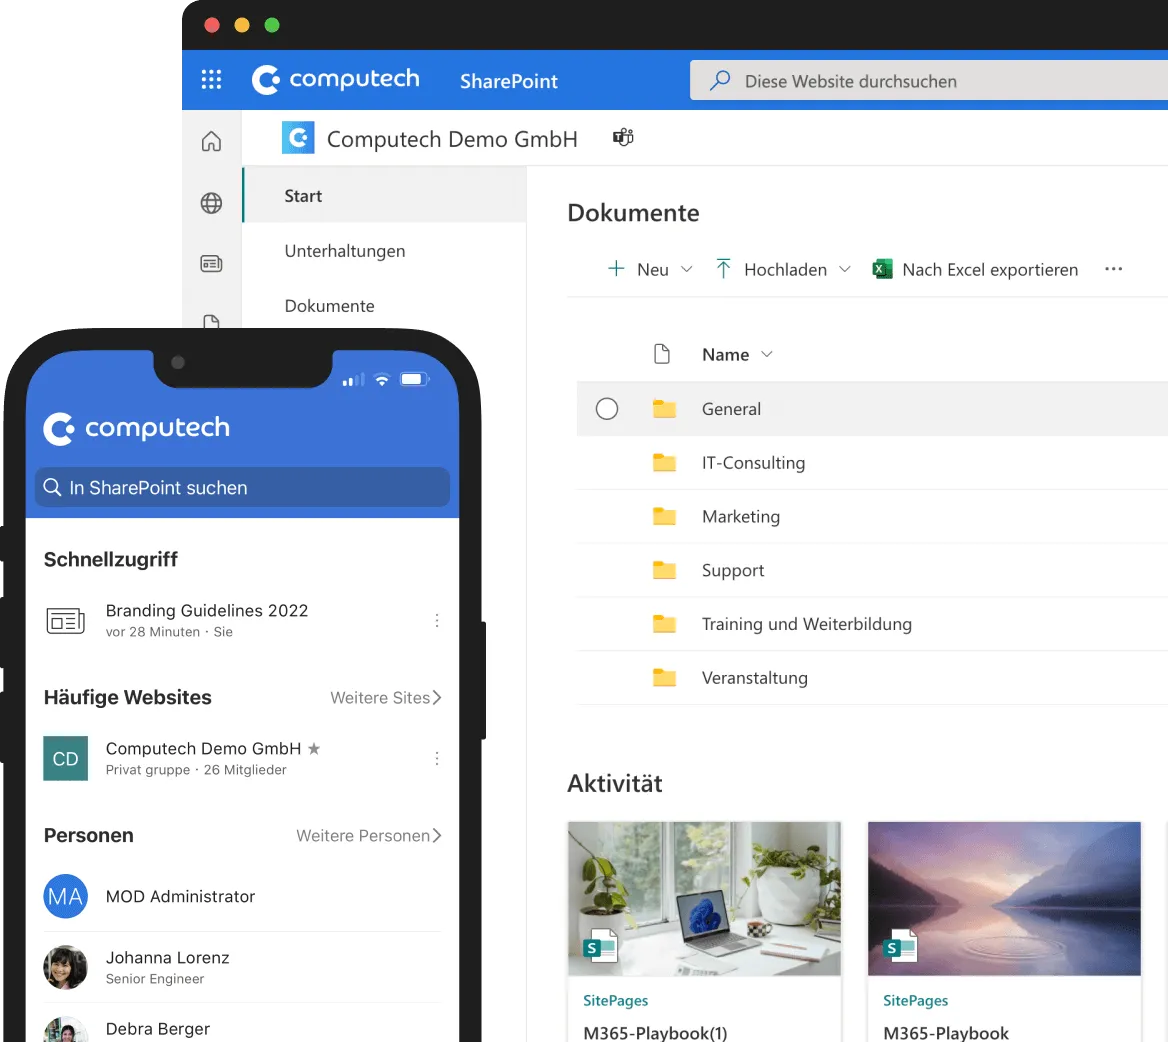Open the globe sites icon in left rail

coord(212,203)
